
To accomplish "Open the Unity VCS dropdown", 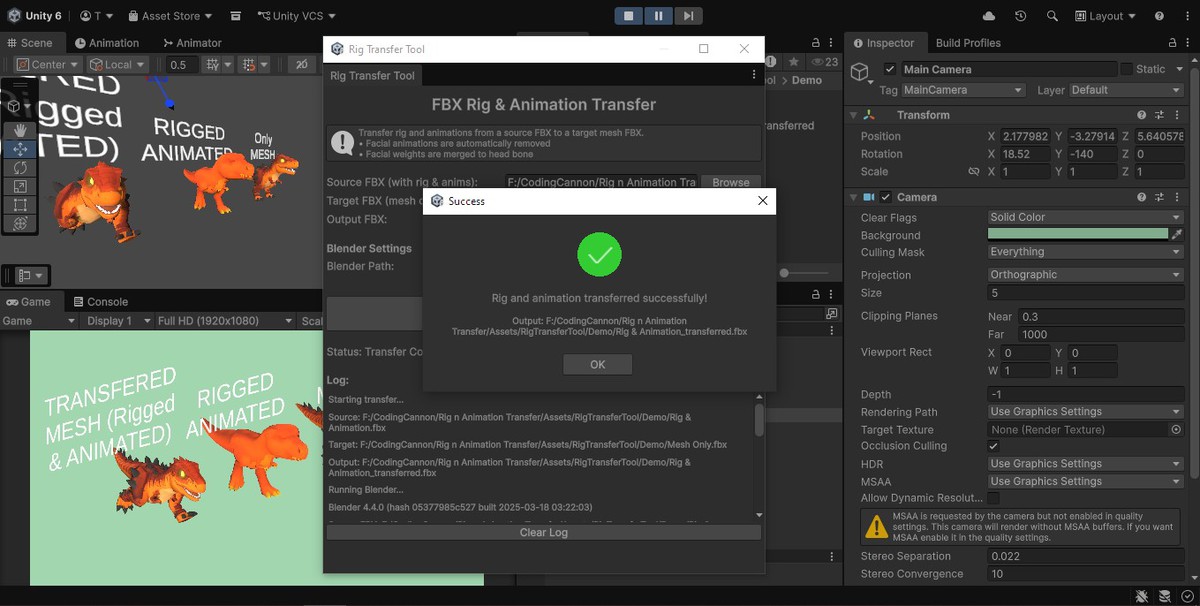I will click(x=296, y=16).
